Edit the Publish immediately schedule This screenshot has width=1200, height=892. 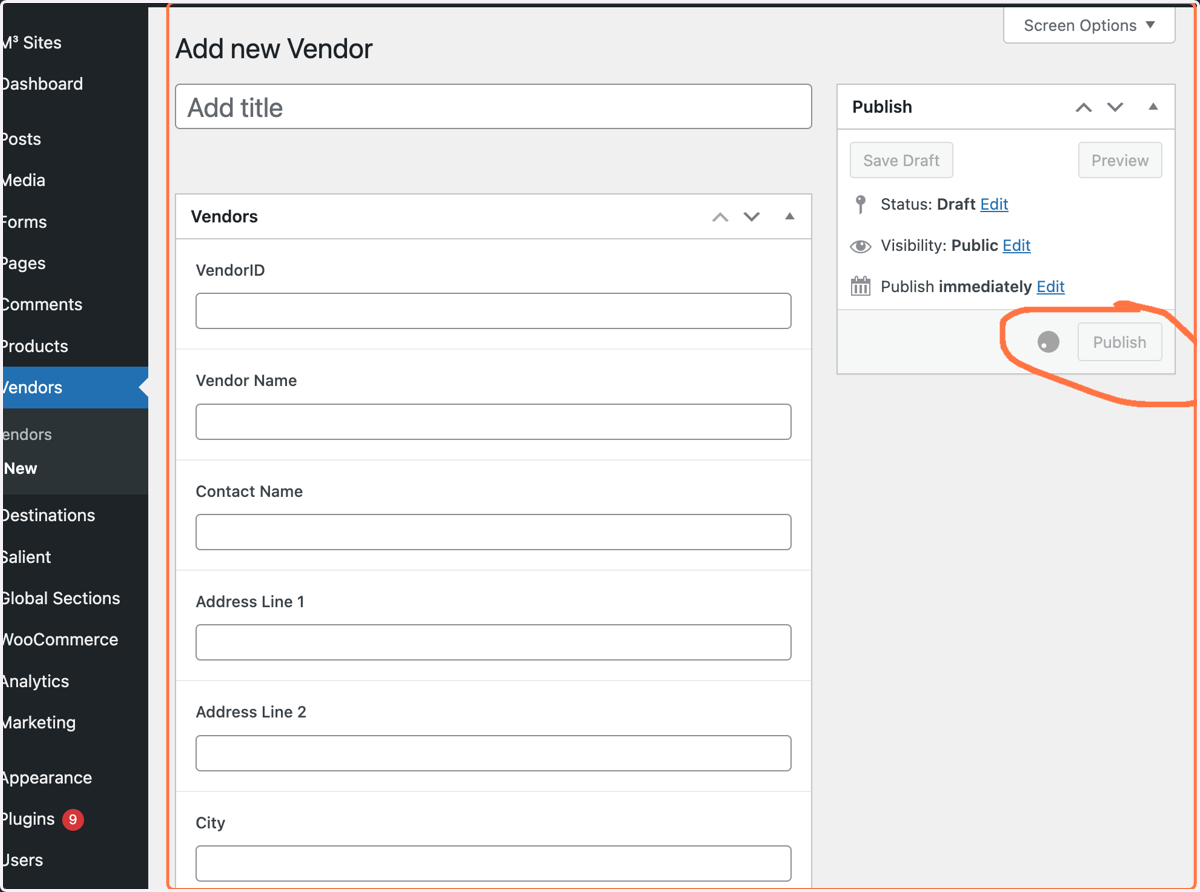click(1050, 286)
